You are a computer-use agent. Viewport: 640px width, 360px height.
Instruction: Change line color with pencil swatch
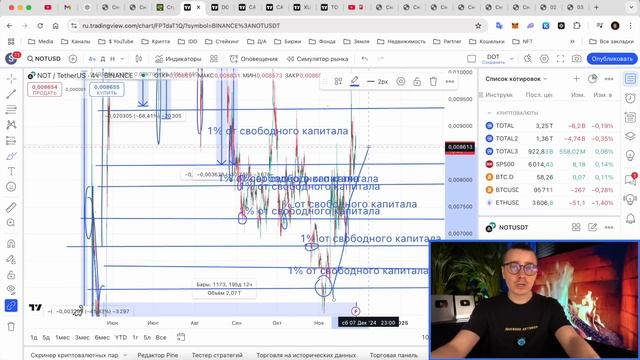(x=355, y=82)
